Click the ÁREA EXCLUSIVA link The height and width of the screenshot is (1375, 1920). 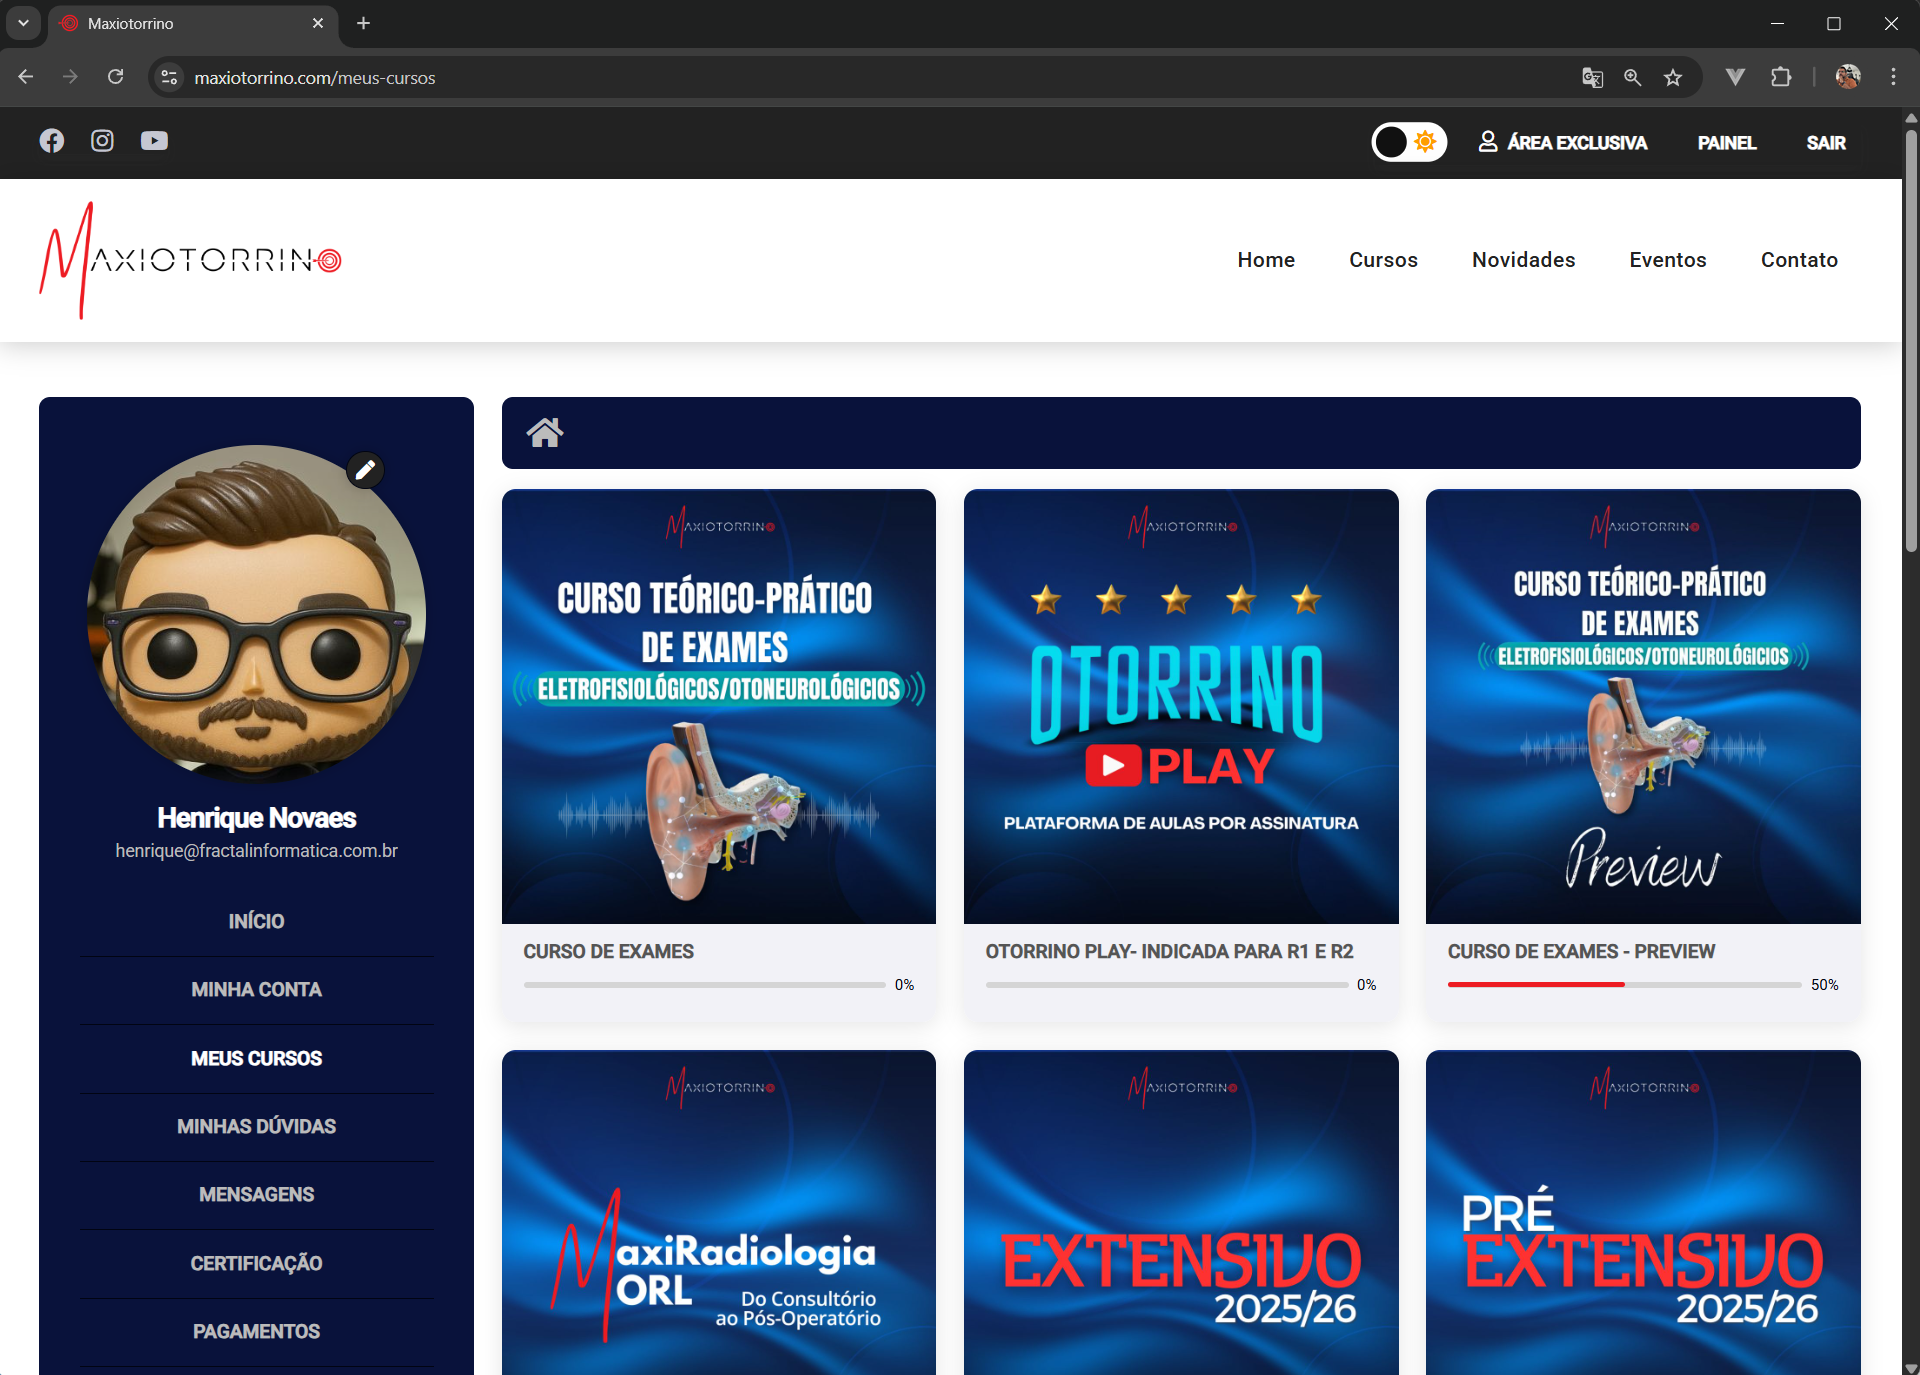coord(1563,142)
